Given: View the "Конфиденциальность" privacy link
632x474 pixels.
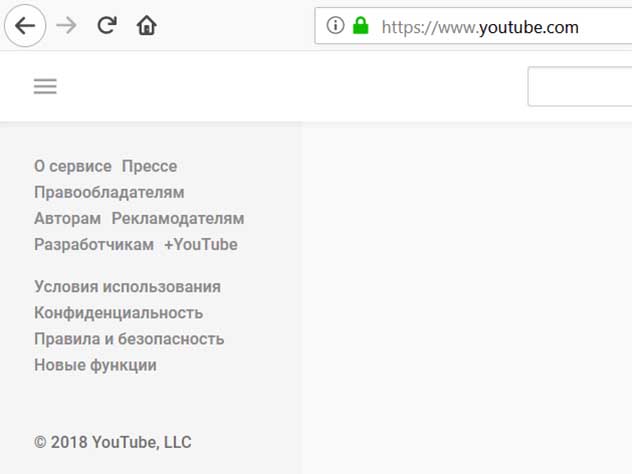Looking at the screenshot, I should 118,313.
